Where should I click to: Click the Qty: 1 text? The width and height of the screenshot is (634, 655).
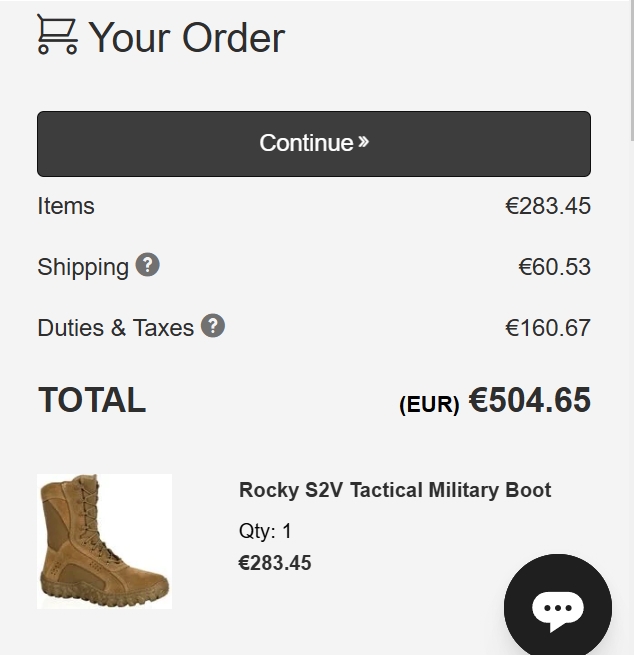coord(265,531)
